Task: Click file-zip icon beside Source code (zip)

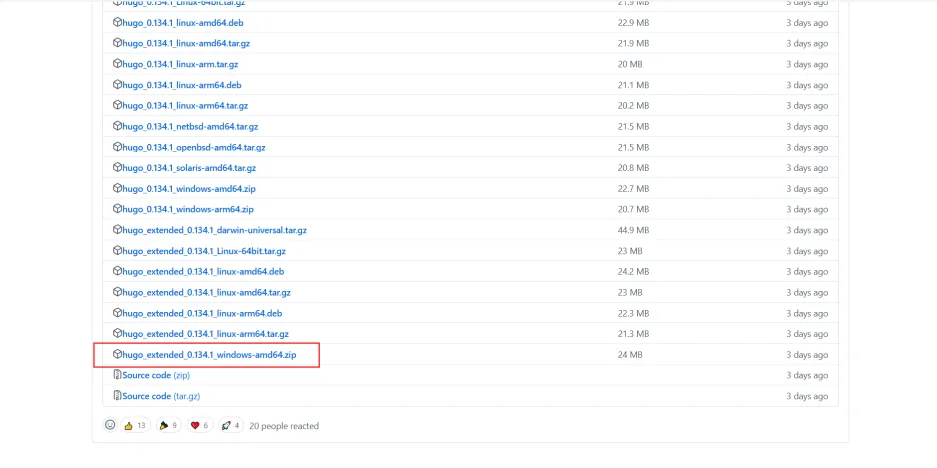Action: click(x=117, y=375)
